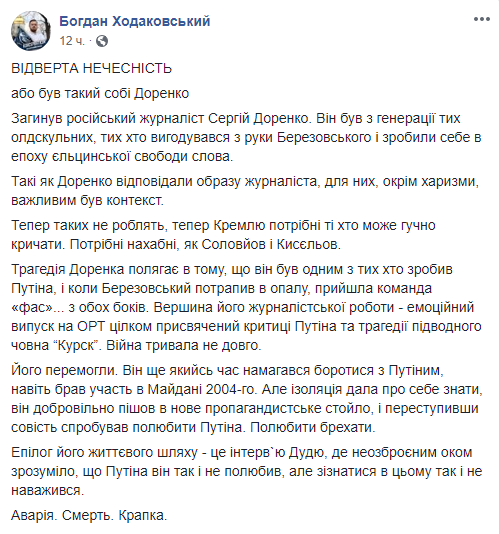Image resolution: width=499 pixels, height=534 pixels.
Task: Click the phrase Майдані 2004-го
Action: pyautogui.click(x=202, y=389)
